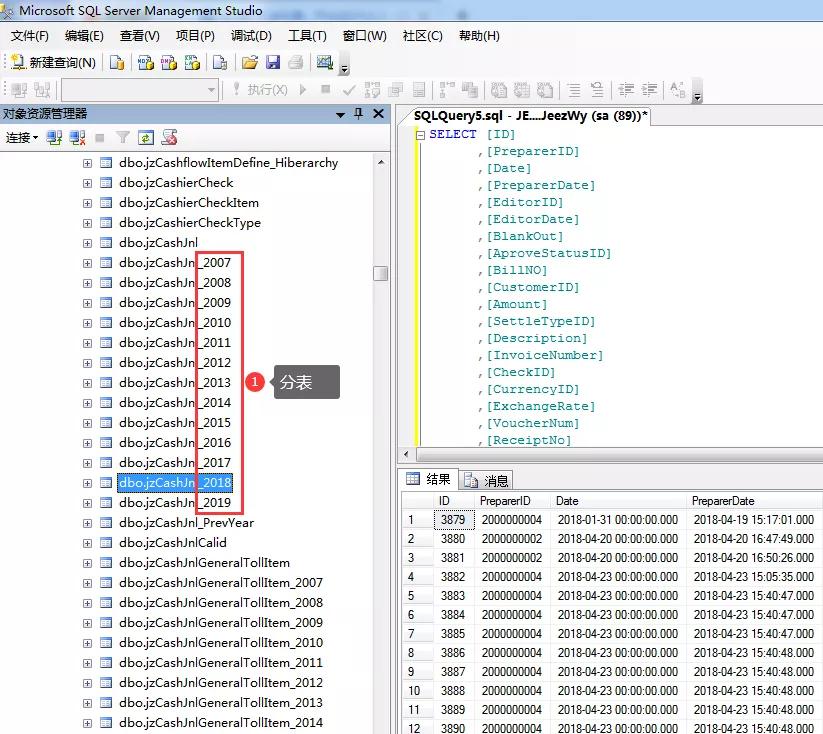This screenshot has width=823, height=734.
Task: Expand dbo.jzCashJnl_2018 table node
Action: (87, 483)
